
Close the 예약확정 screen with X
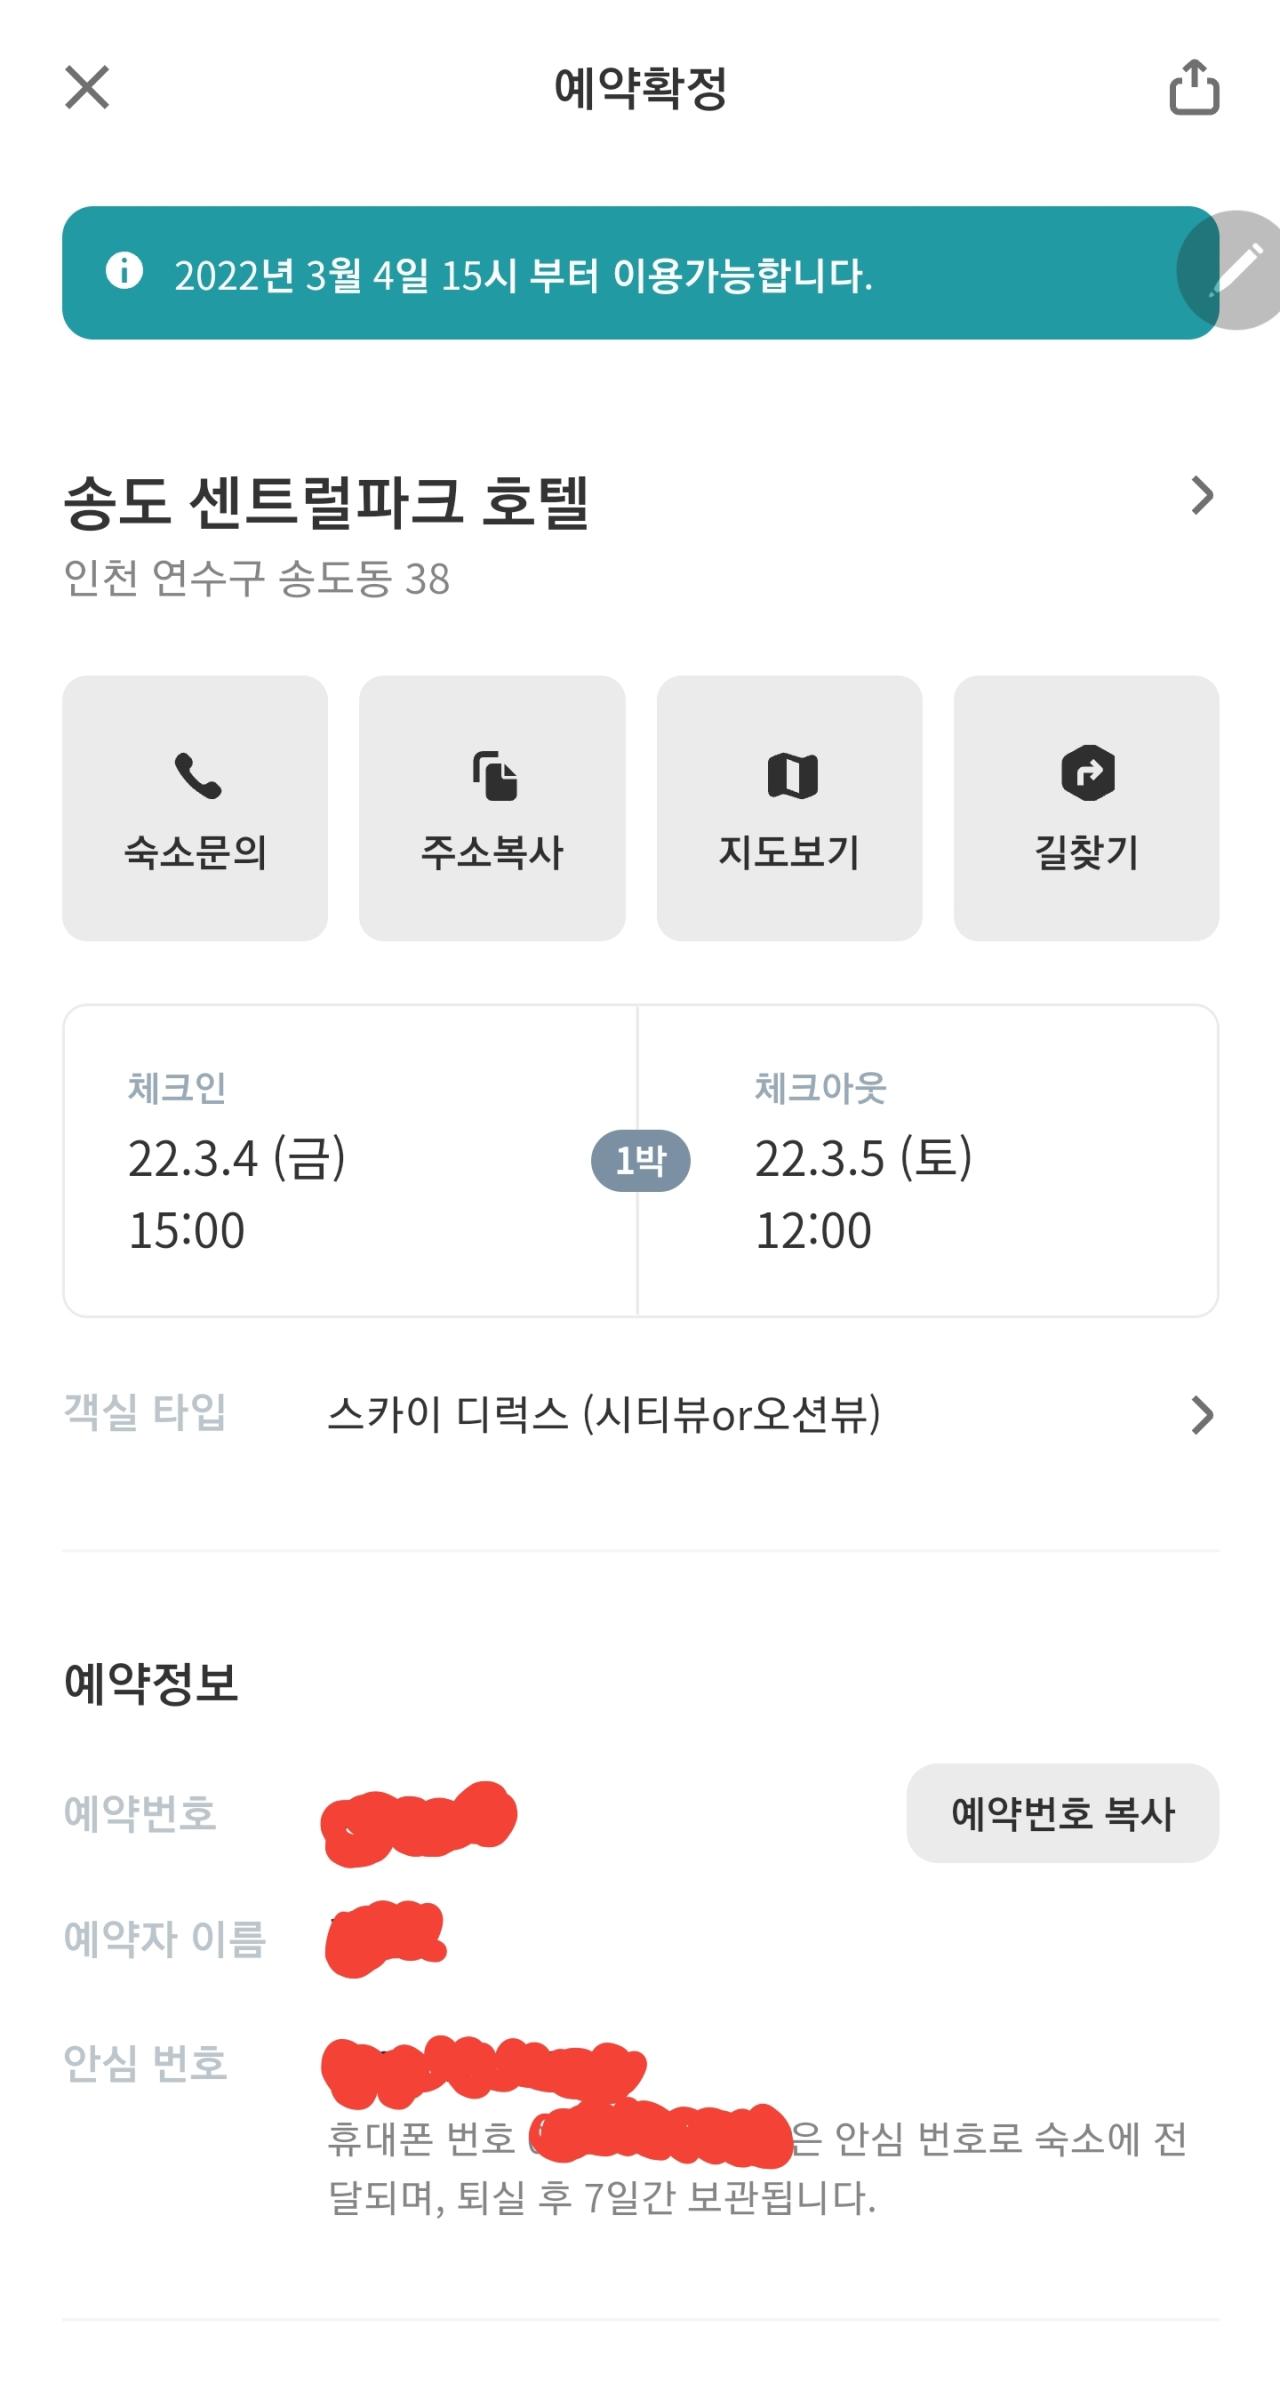87,87
